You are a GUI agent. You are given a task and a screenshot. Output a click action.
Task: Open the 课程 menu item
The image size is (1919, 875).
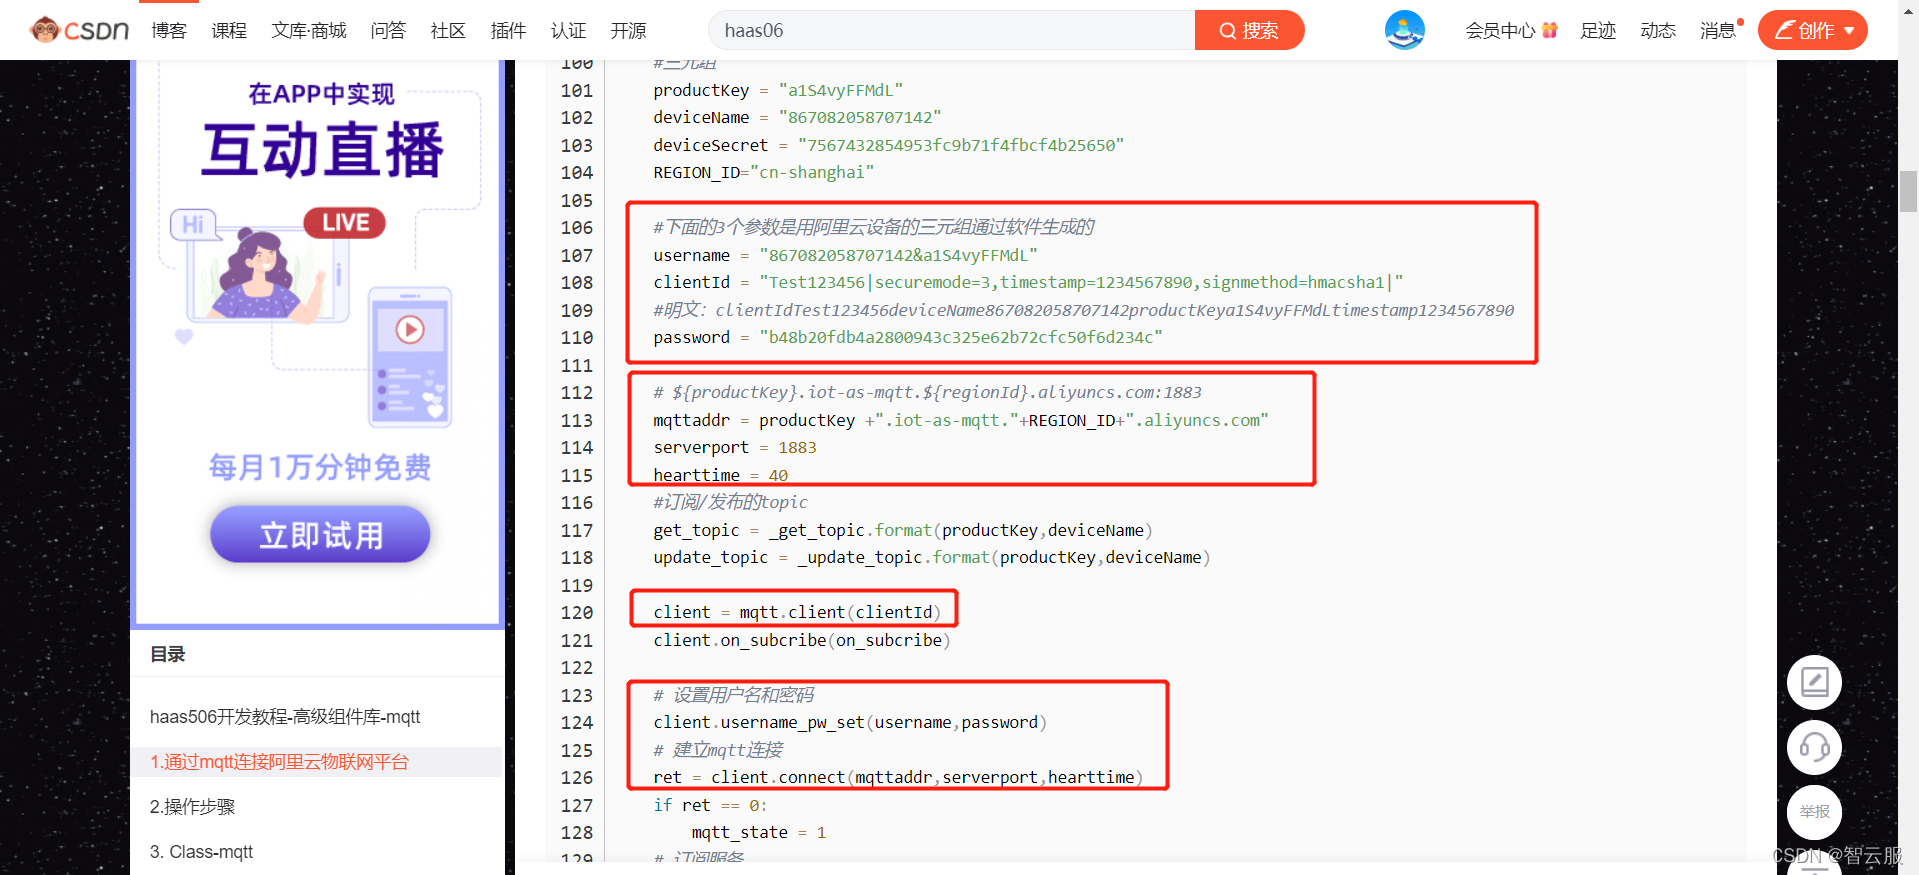pyautogui.click(x=229, y=30)
